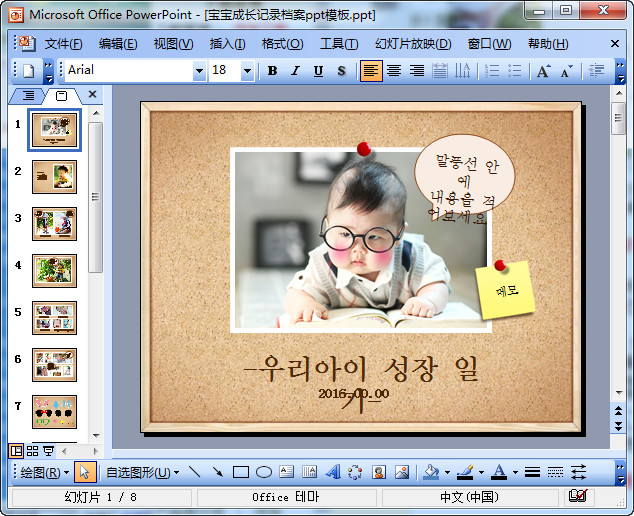Select slide 4 thumbnail
Viewport: 634px width, 516px height.
(54, 271)
